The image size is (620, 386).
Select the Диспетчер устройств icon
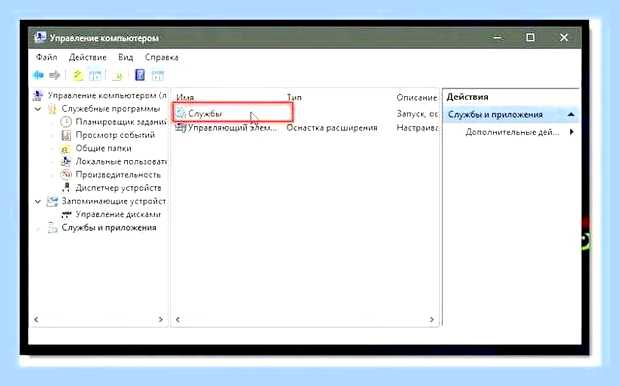tap(66, 188)
